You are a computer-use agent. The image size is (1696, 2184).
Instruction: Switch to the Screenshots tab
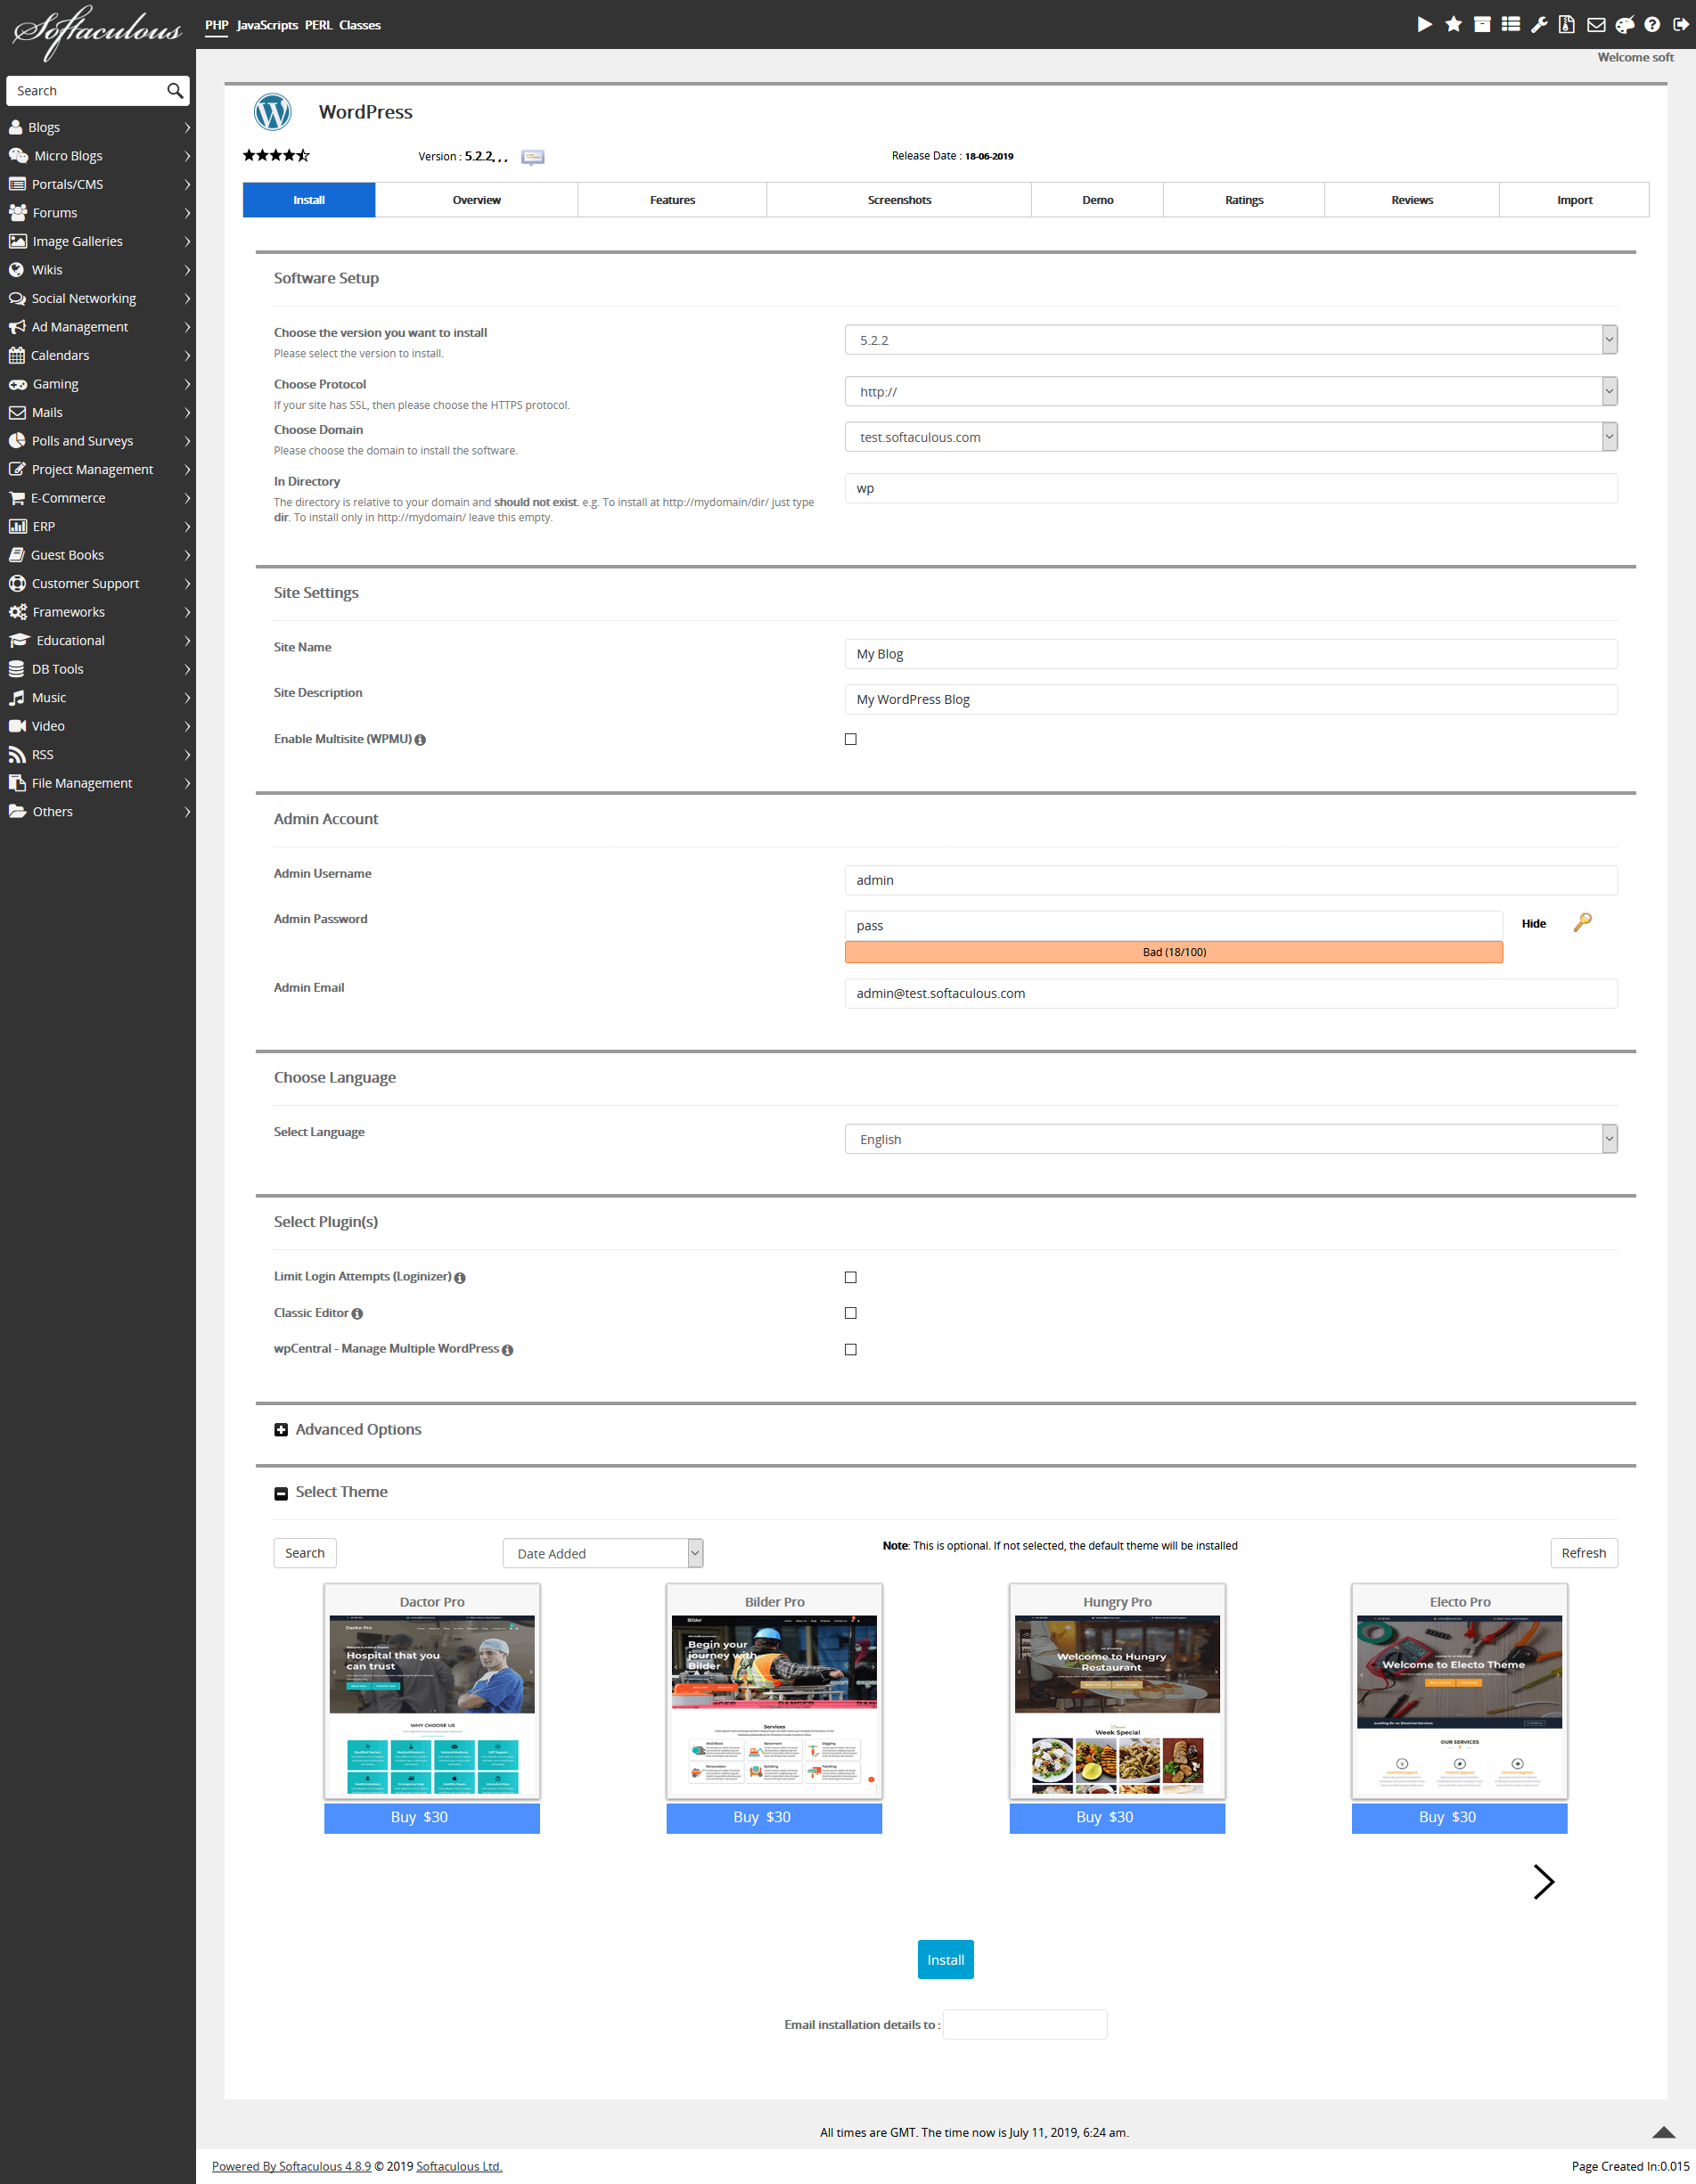coord(898,200)
